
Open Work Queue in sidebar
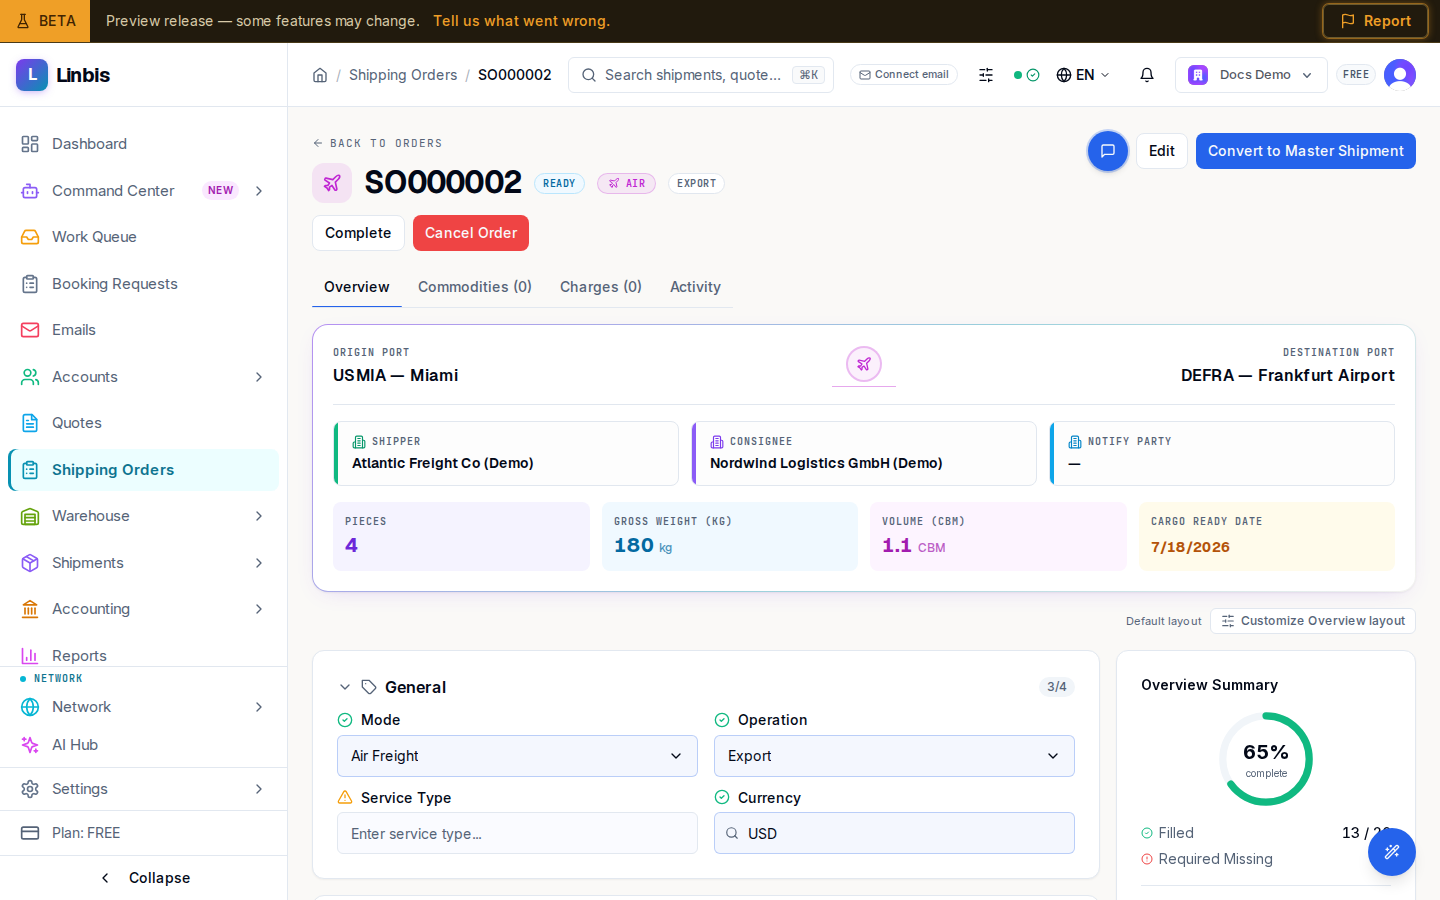[144, 237]
